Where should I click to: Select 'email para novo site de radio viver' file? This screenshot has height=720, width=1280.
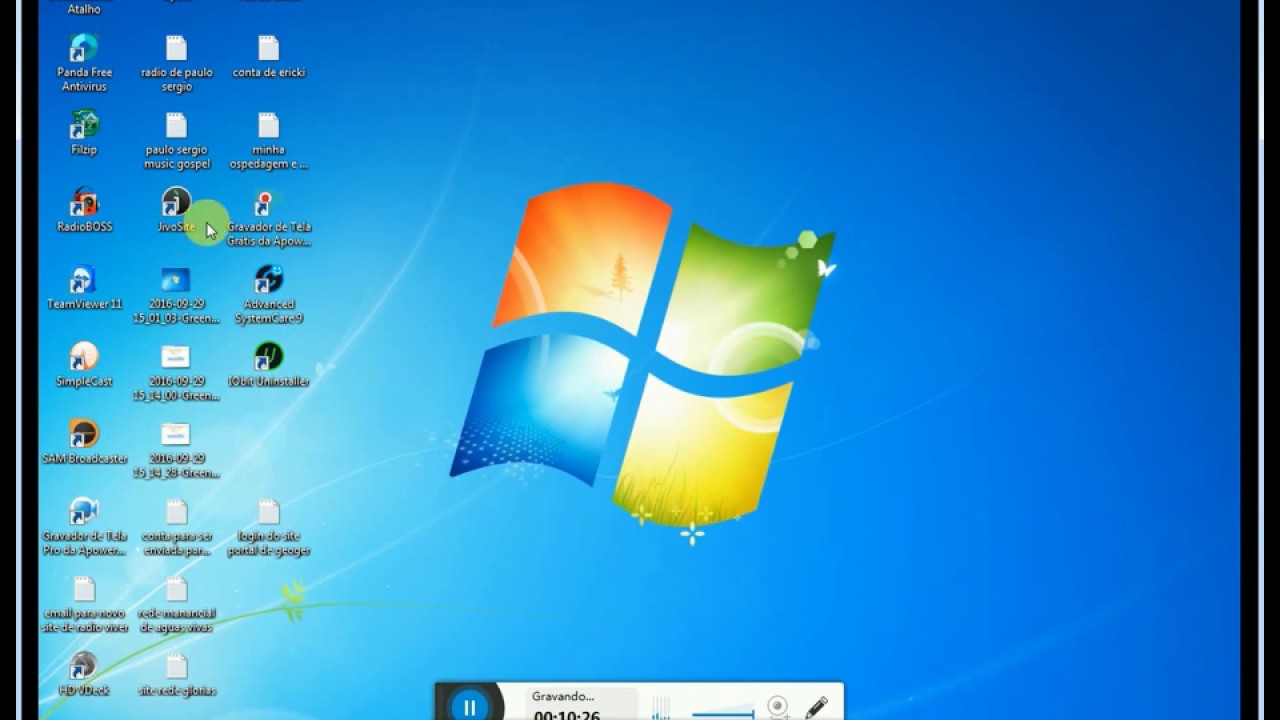(x=84, y=604)
